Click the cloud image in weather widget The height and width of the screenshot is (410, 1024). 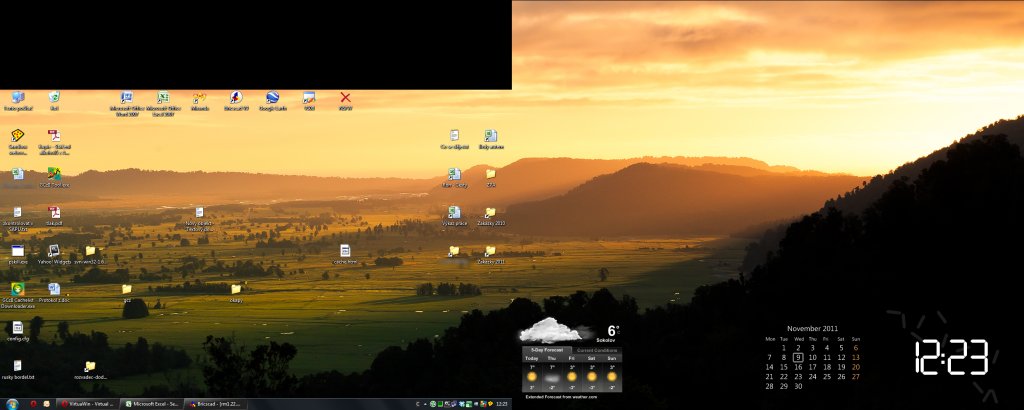coord(551,330)
